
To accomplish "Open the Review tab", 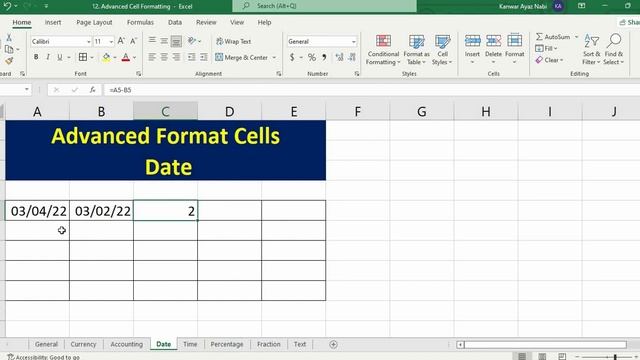I will click(206, 22).
